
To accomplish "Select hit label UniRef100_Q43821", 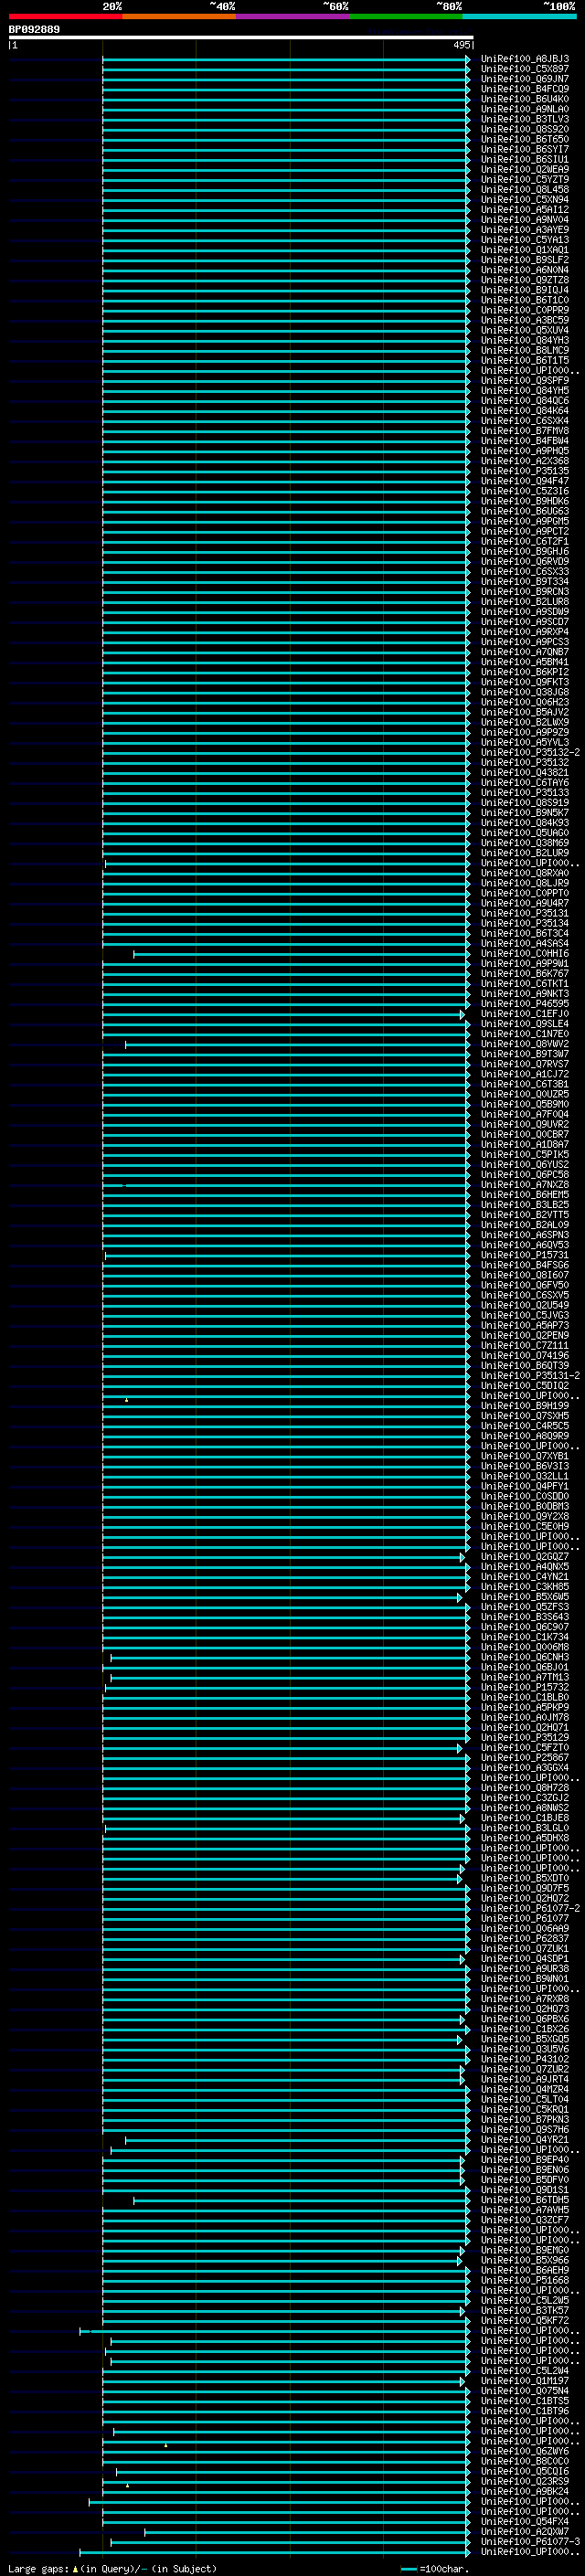I will tap(525, 773).
